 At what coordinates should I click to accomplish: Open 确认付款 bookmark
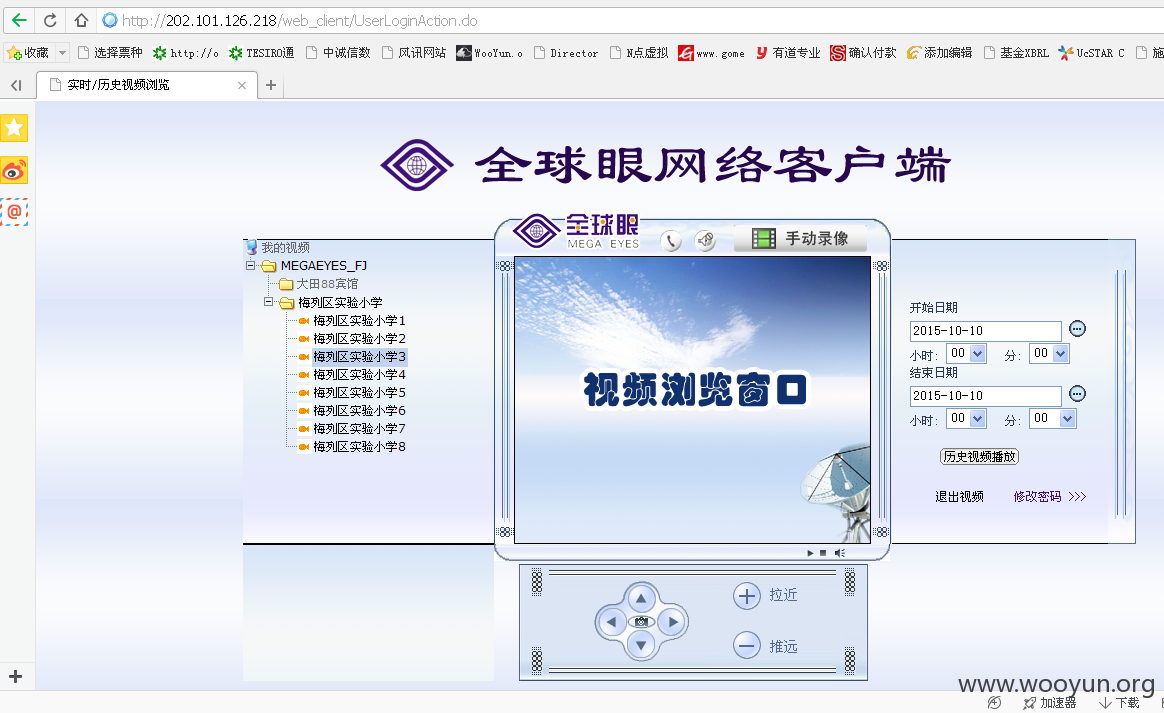(863, 53)
